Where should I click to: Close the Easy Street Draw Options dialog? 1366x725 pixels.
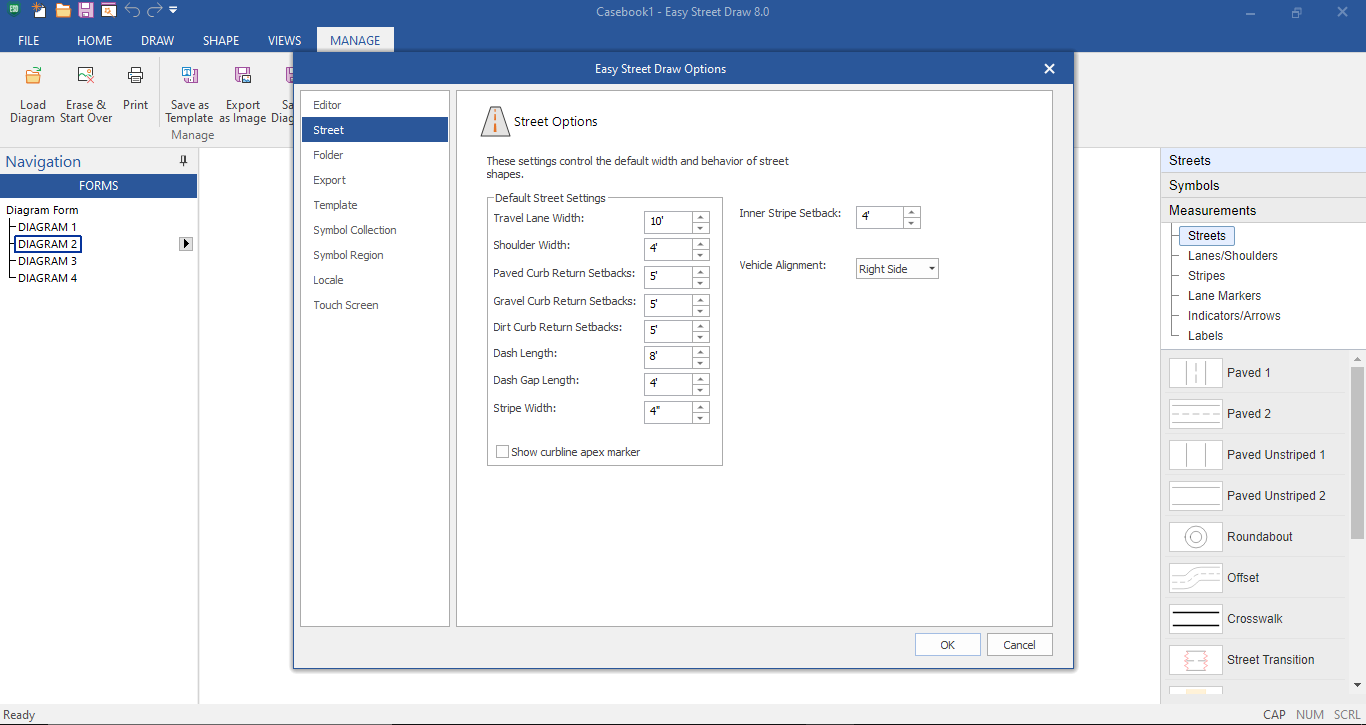pyautogui.click(x=1049, y=69)
